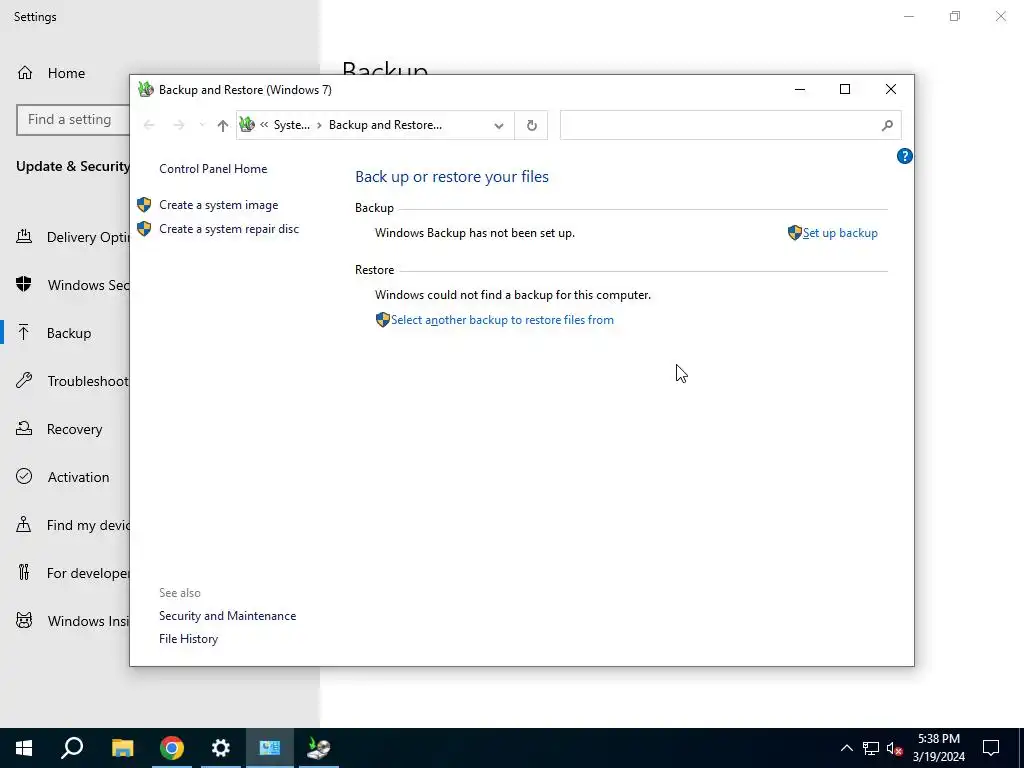
Task: Click the Back arrow in Backup and Restore
Action: (x=149, y=125)
